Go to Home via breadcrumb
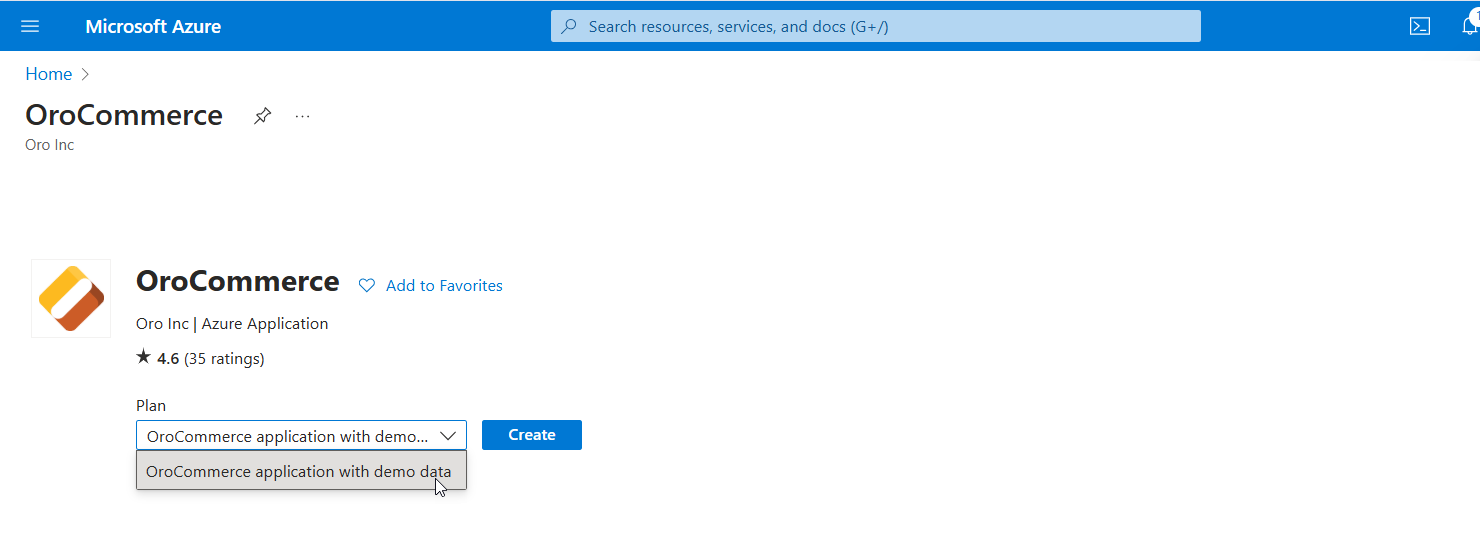Image resolution: width=1481 pixels, height=537 pixels. tap(48, 74)
